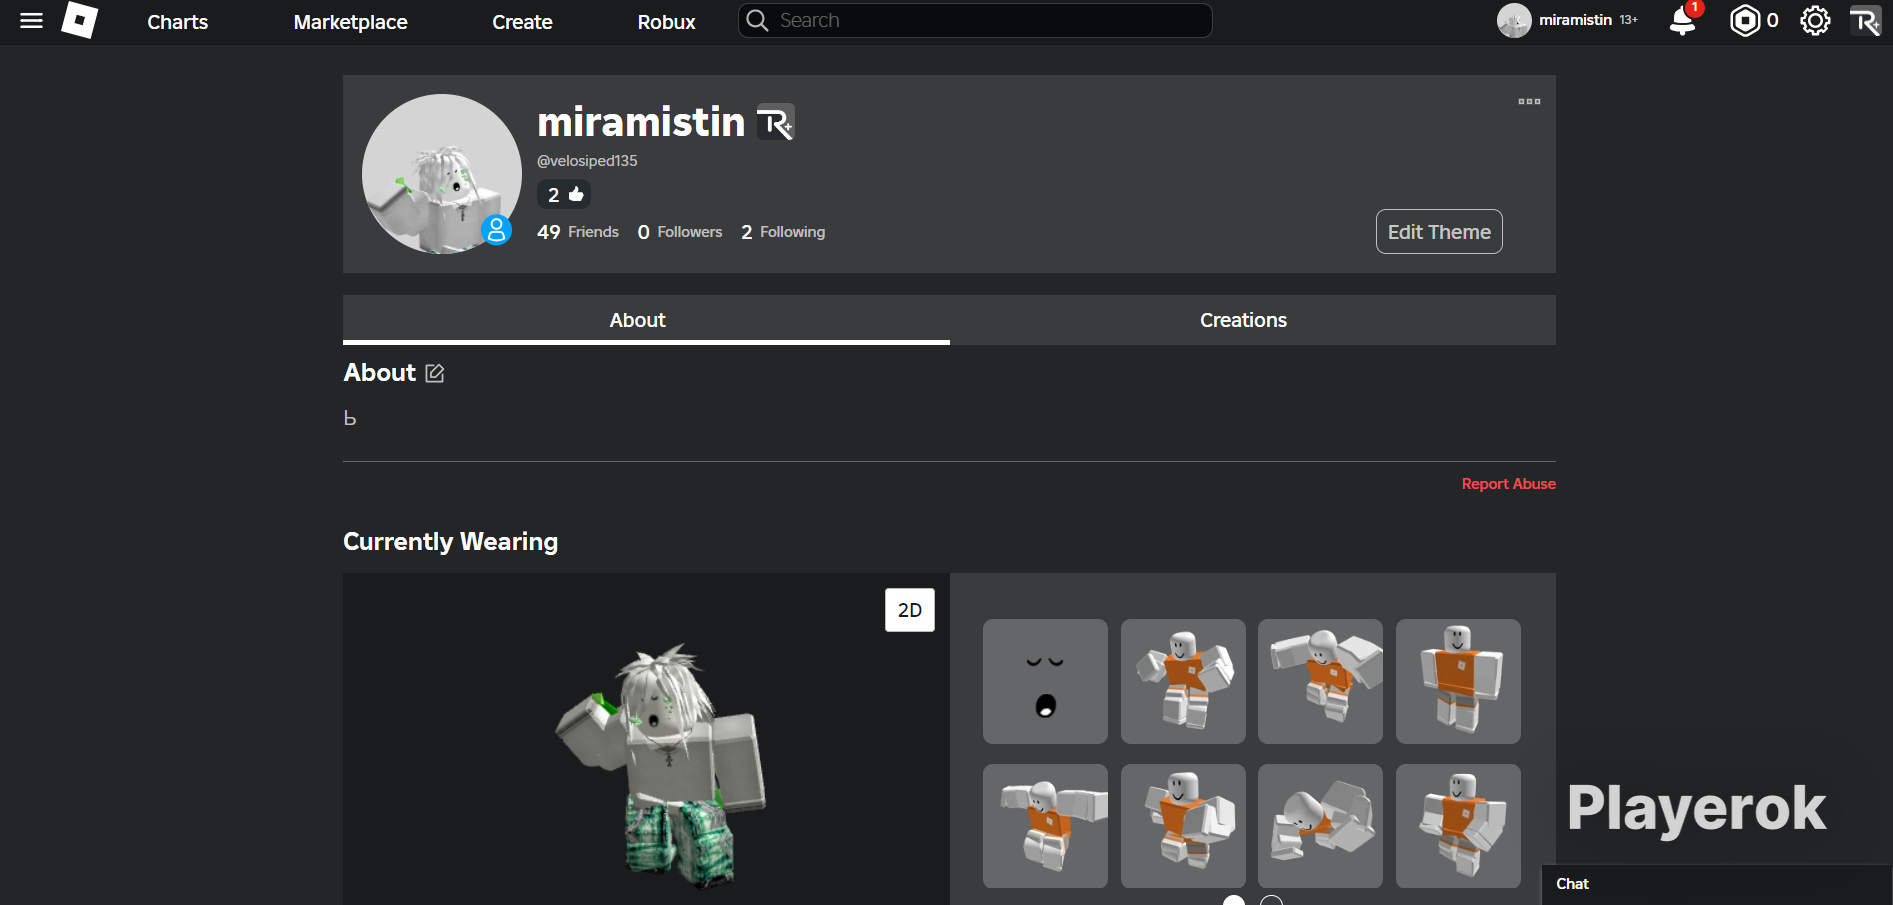Open the Charts page

point(178,22)
